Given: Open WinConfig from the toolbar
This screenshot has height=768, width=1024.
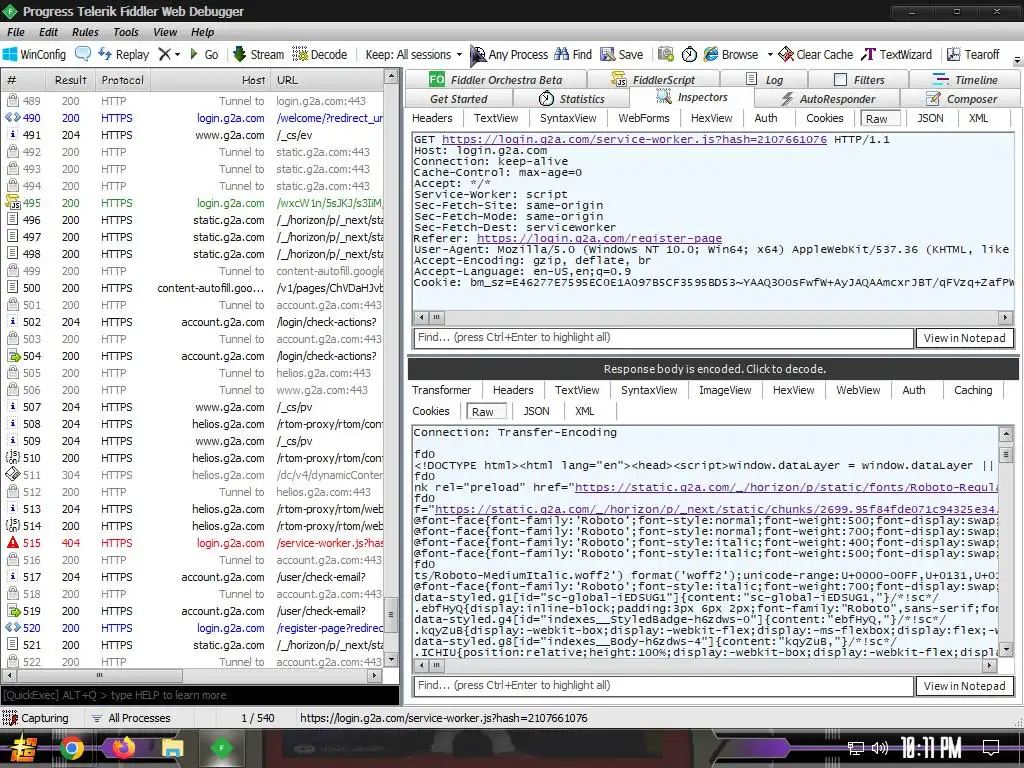Looking at the screenshot, I should click(35, 54).
